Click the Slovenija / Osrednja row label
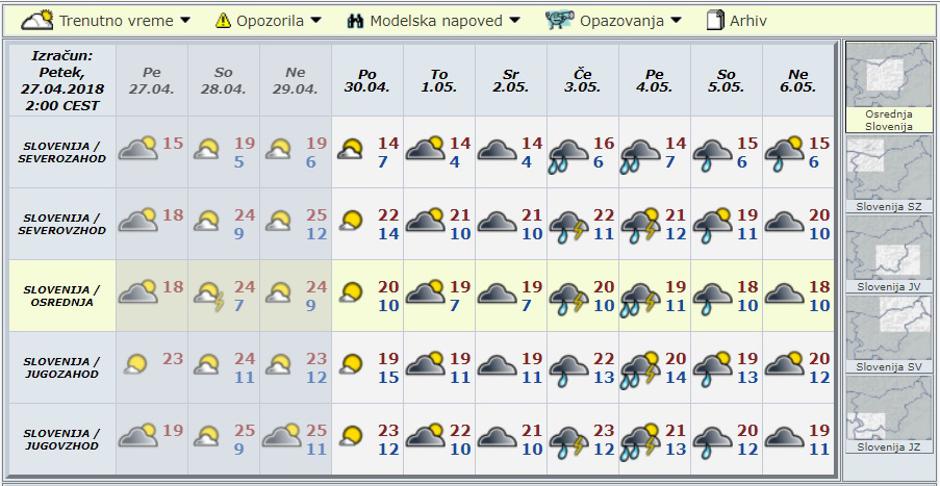Image resolution: width=940 pixels, height=486 pixels. [61, 295]
